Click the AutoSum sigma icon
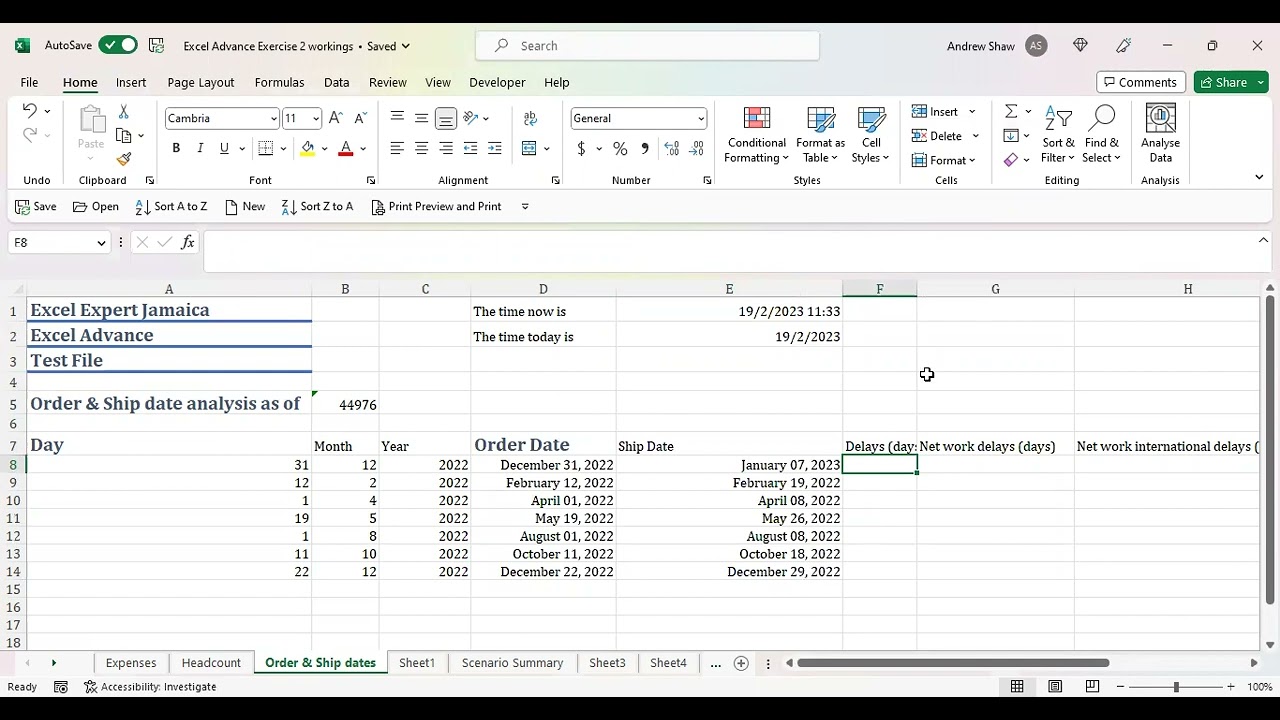 1011,111
